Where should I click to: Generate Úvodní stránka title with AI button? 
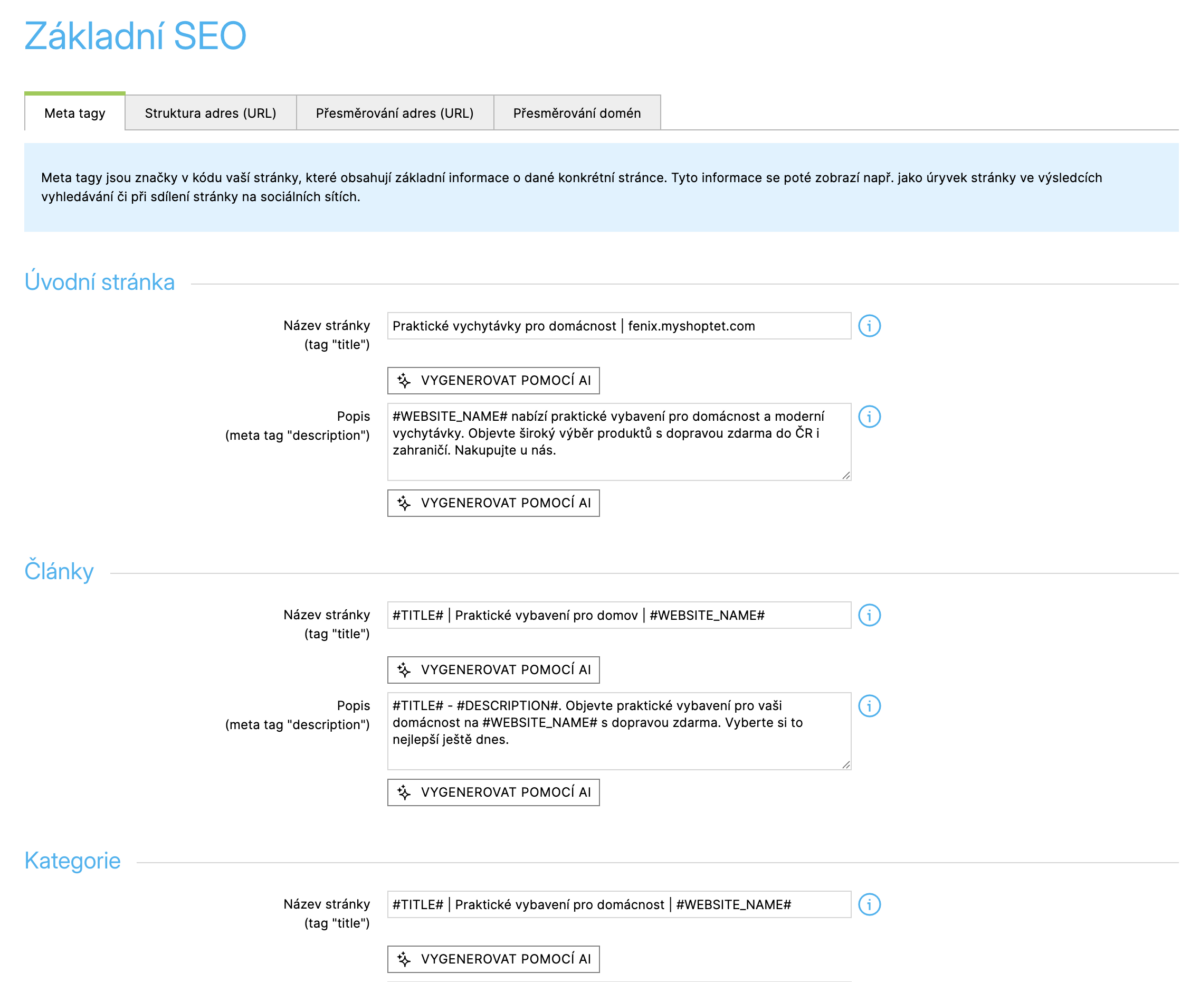pyautogui.click(x=494, y=381)
